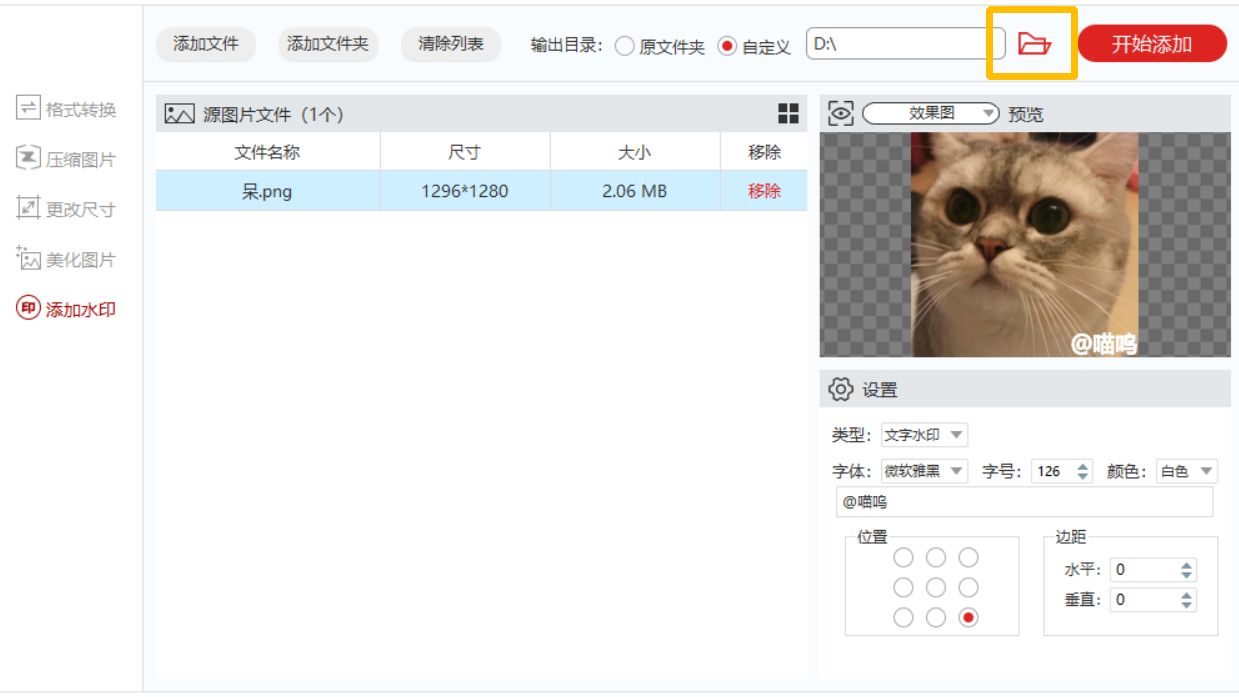Set watermark position to middle-right
Screen dimensions: 1239x697
point(968,587)
